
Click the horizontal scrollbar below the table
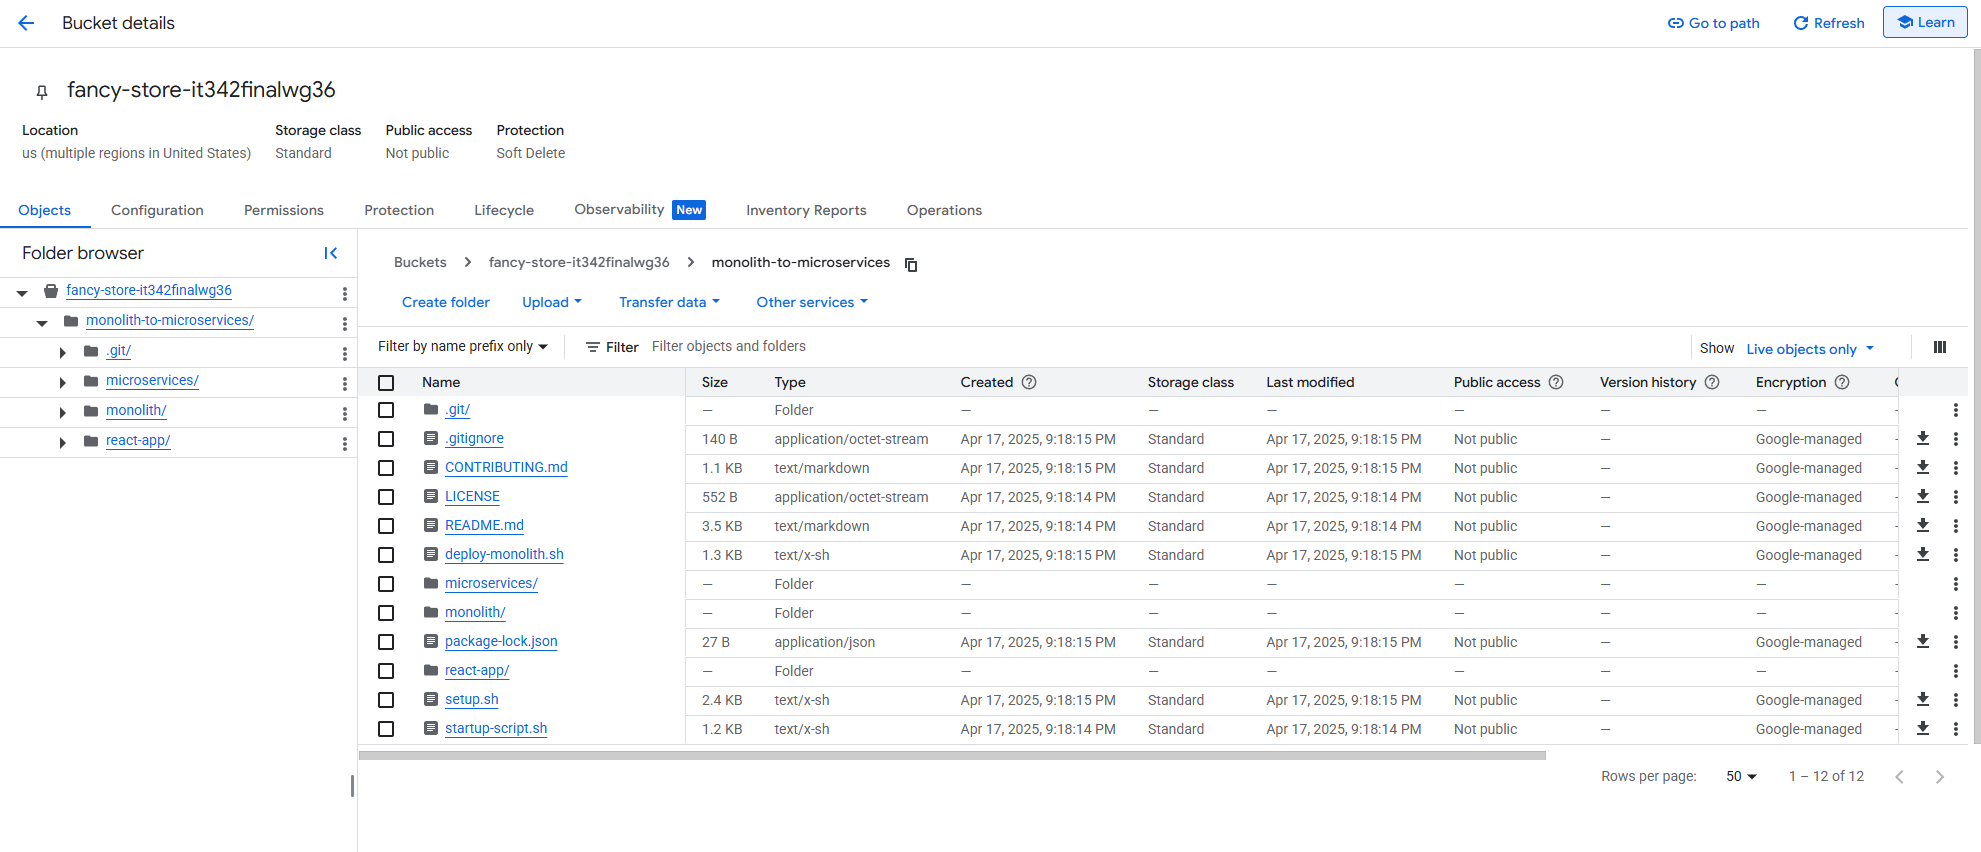[951, 756]
